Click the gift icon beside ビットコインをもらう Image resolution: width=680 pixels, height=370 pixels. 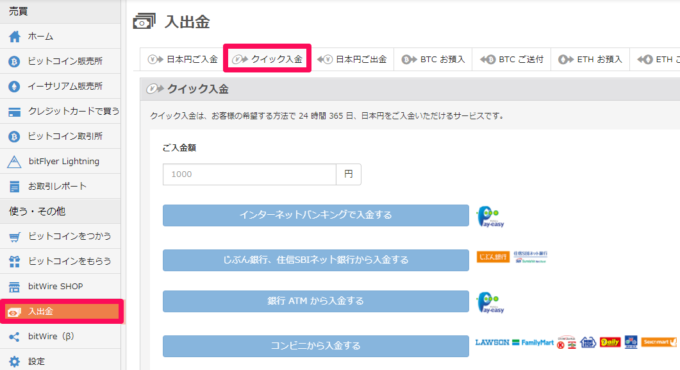pos(14,262)
